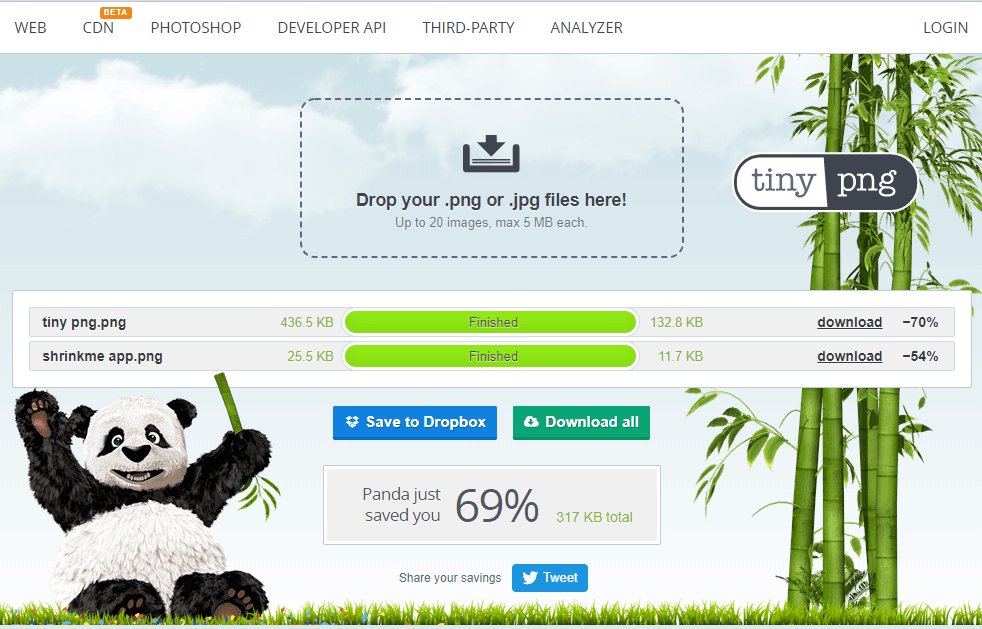
Task: Click the 'Share your savings' label
Action: 450,578
